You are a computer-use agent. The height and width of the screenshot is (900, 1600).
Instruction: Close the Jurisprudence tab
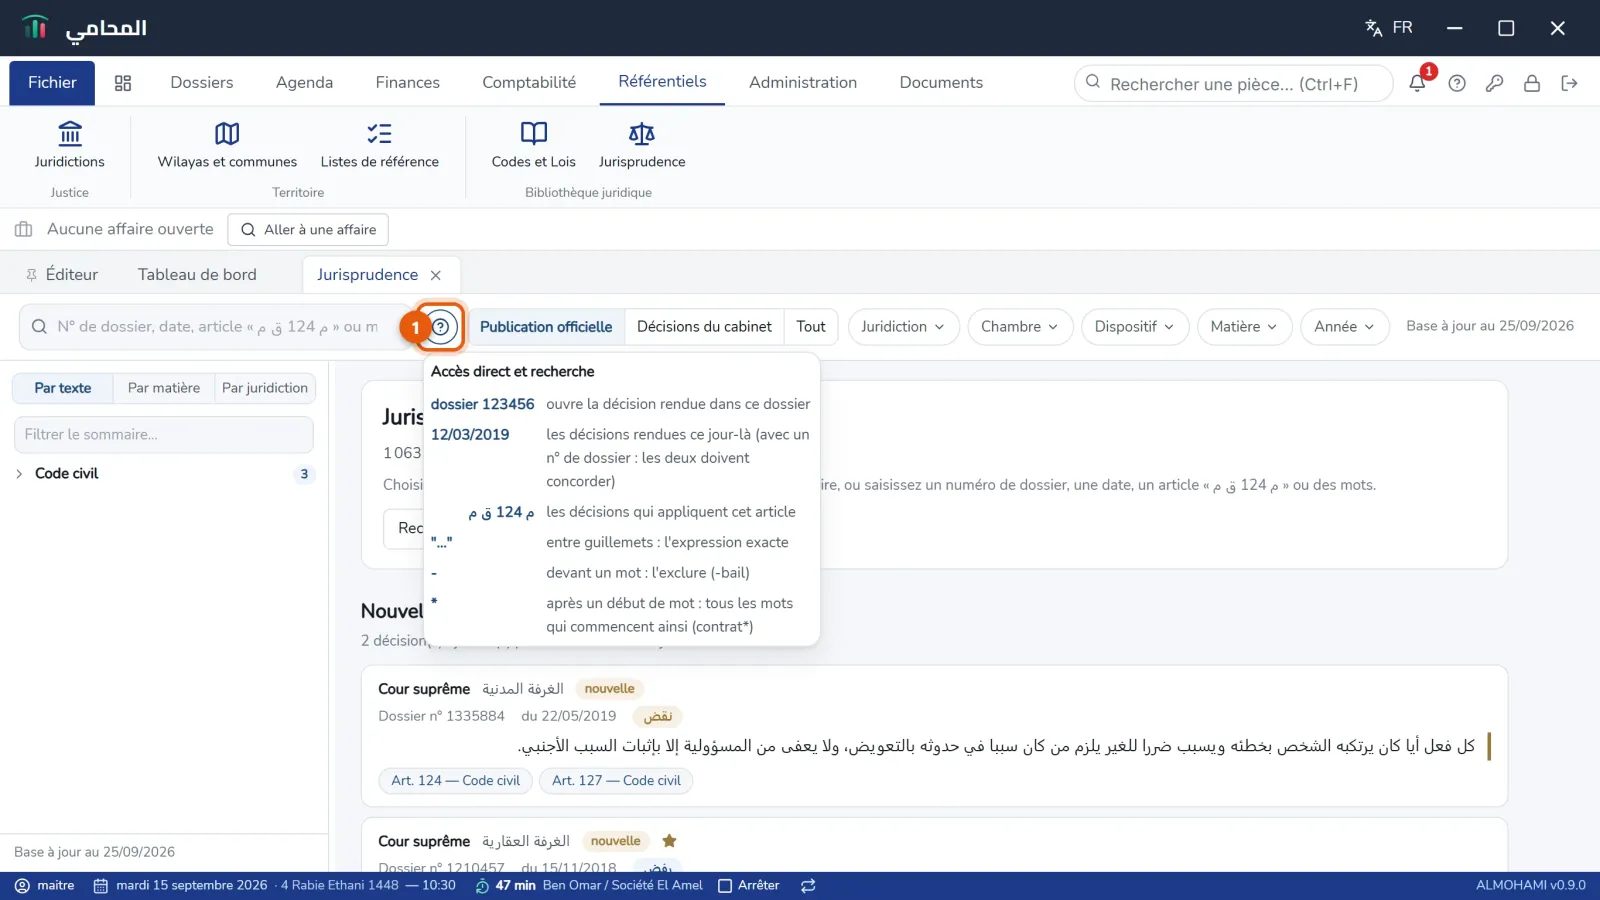pyautogui.click(x=436, y=275)
